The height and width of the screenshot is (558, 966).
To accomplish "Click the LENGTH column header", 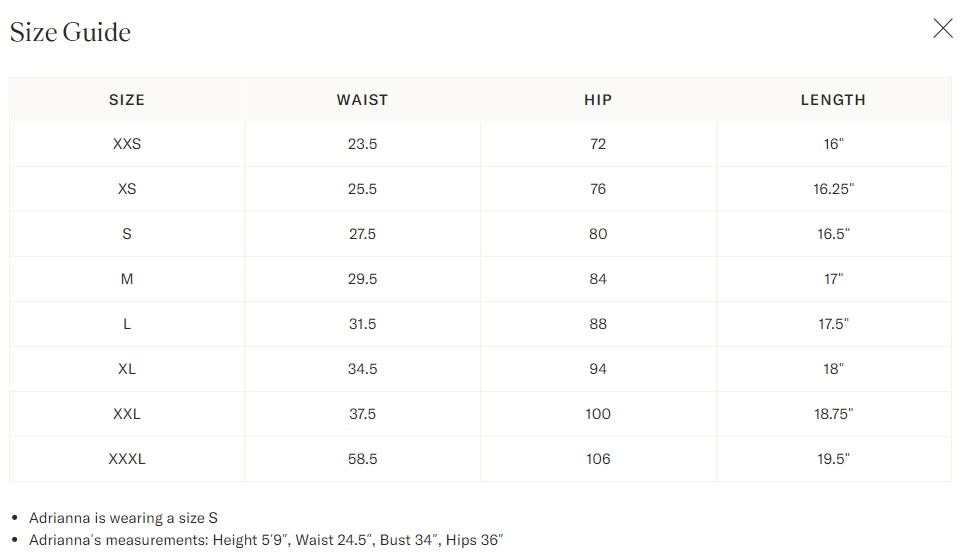I will [x=833, y=100].
